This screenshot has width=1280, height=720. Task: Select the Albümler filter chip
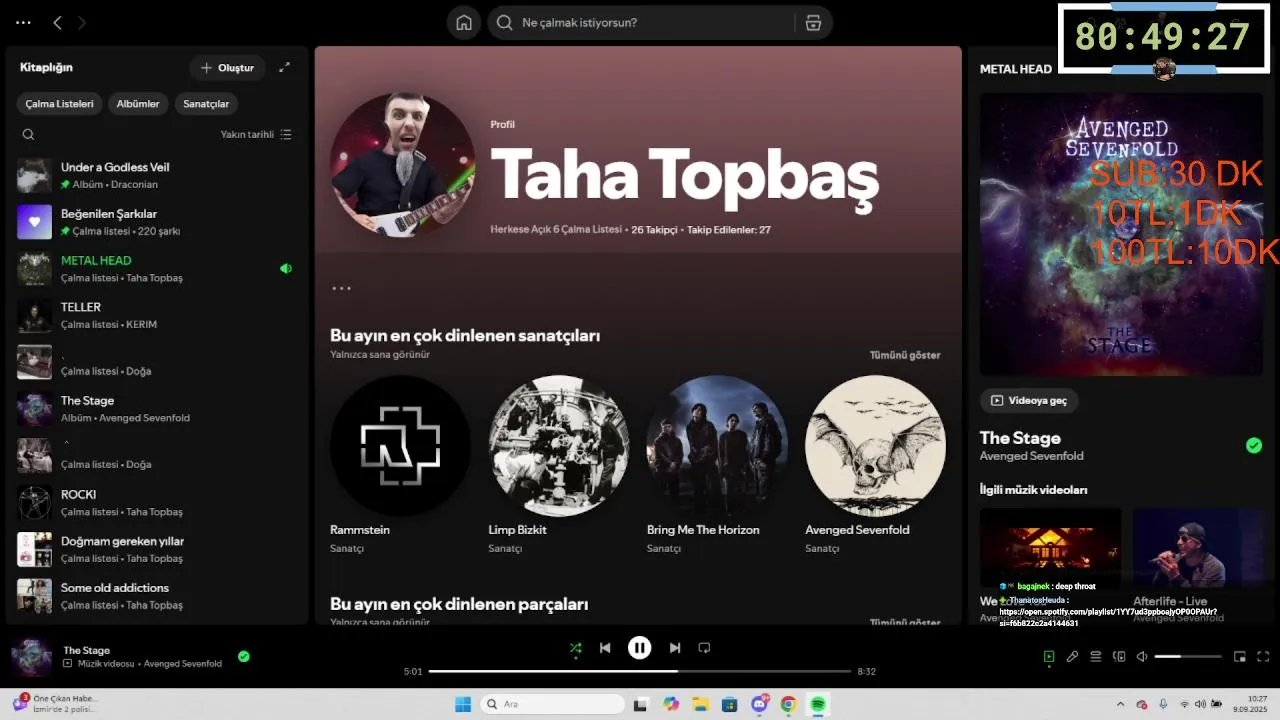138,104
